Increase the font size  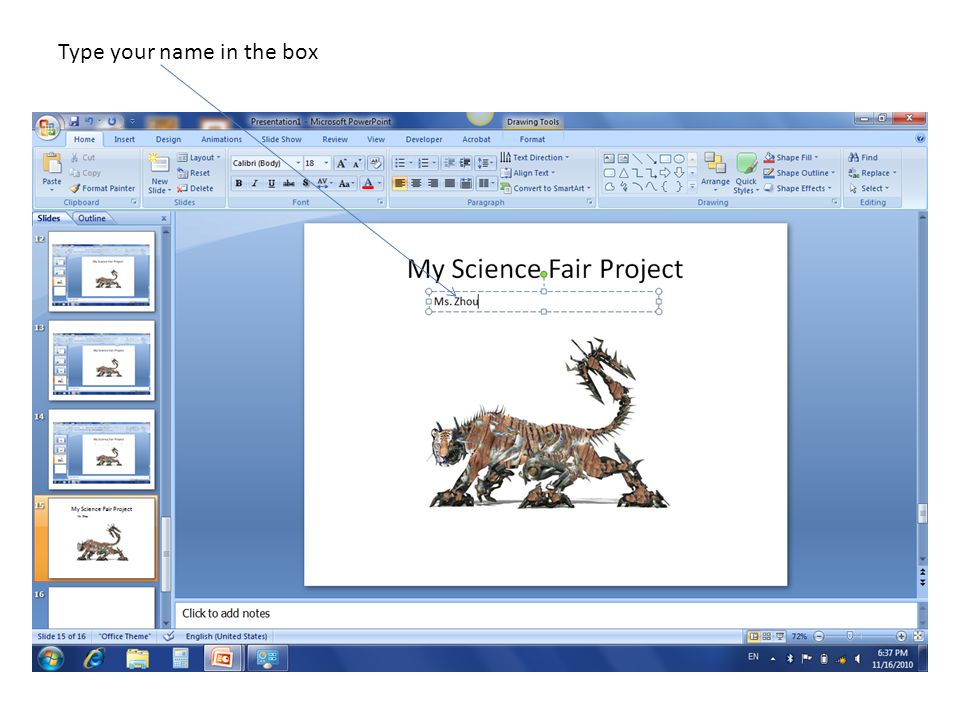click(x=342, y=163)
